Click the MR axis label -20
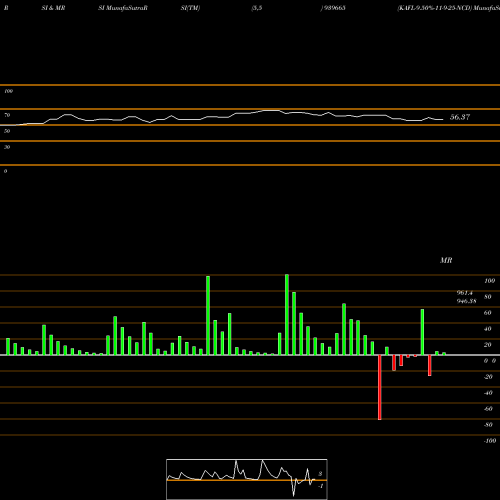 (x=488, y=377)
